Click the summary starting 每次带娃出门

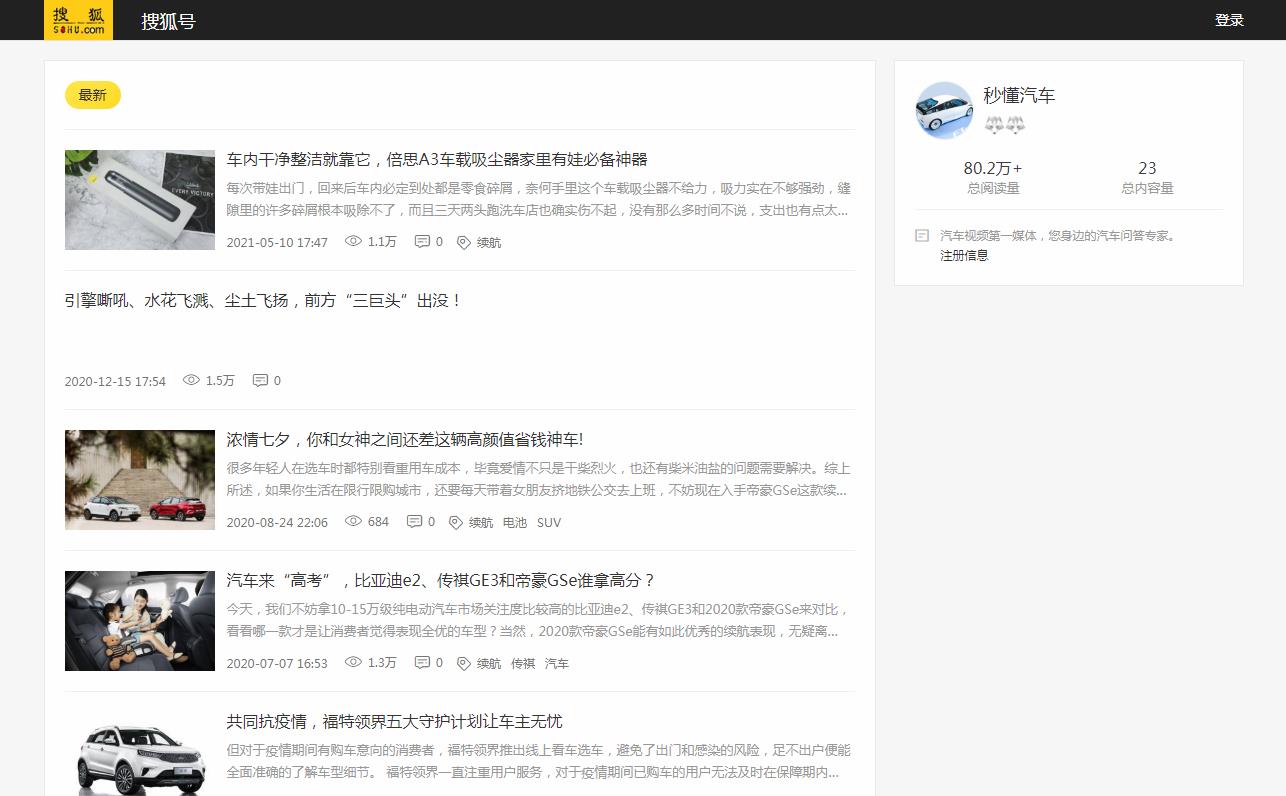[539, 199]
